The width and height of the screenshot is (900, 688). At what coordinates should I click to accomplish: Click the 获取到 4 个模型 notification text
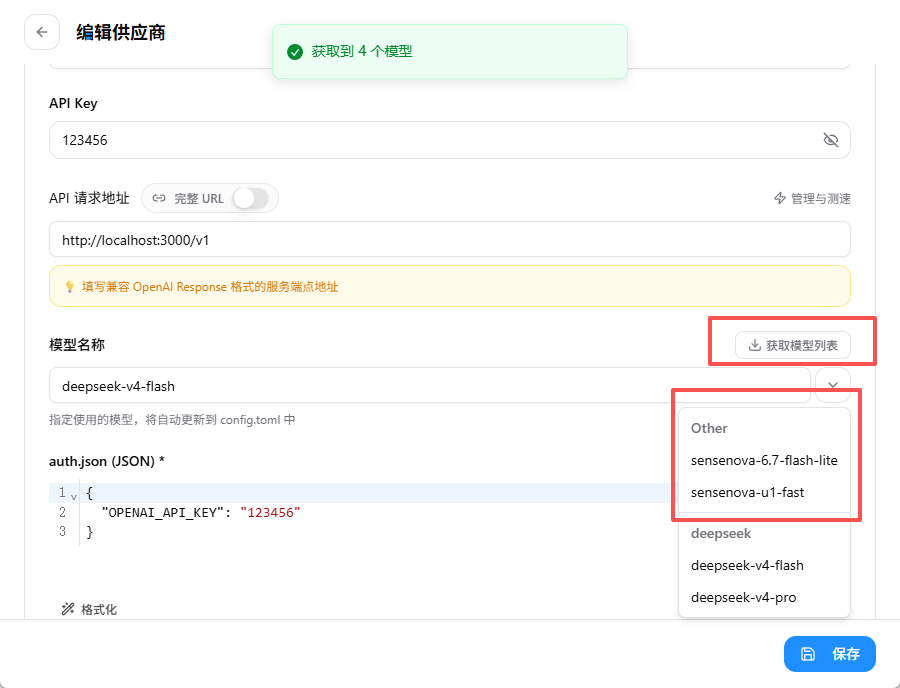[x=362, y=51]
